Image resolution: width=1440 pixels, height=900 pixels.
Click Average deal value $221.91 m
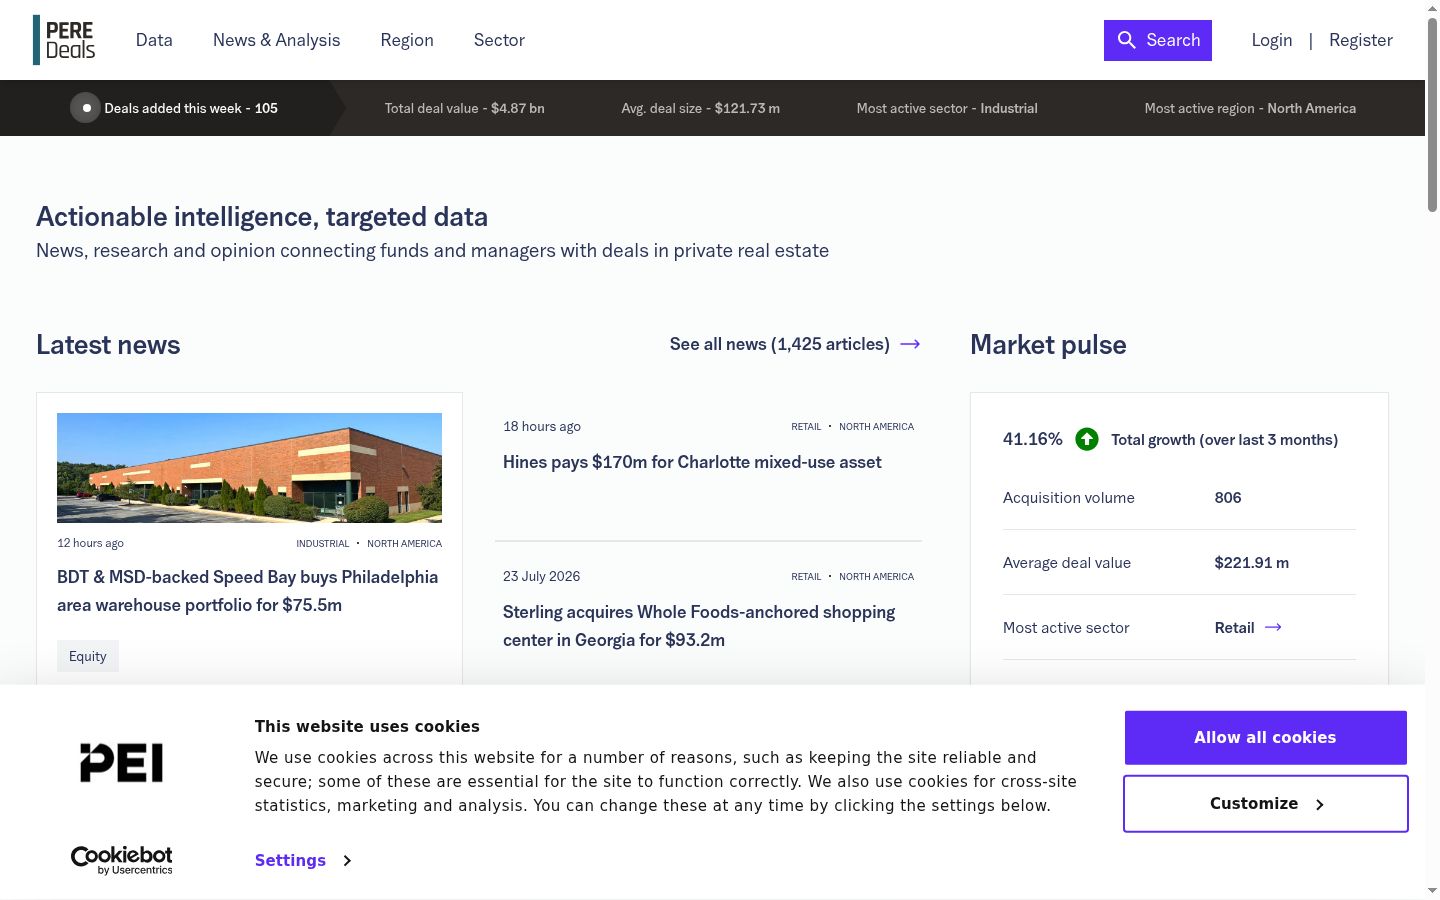[1252, 563]
